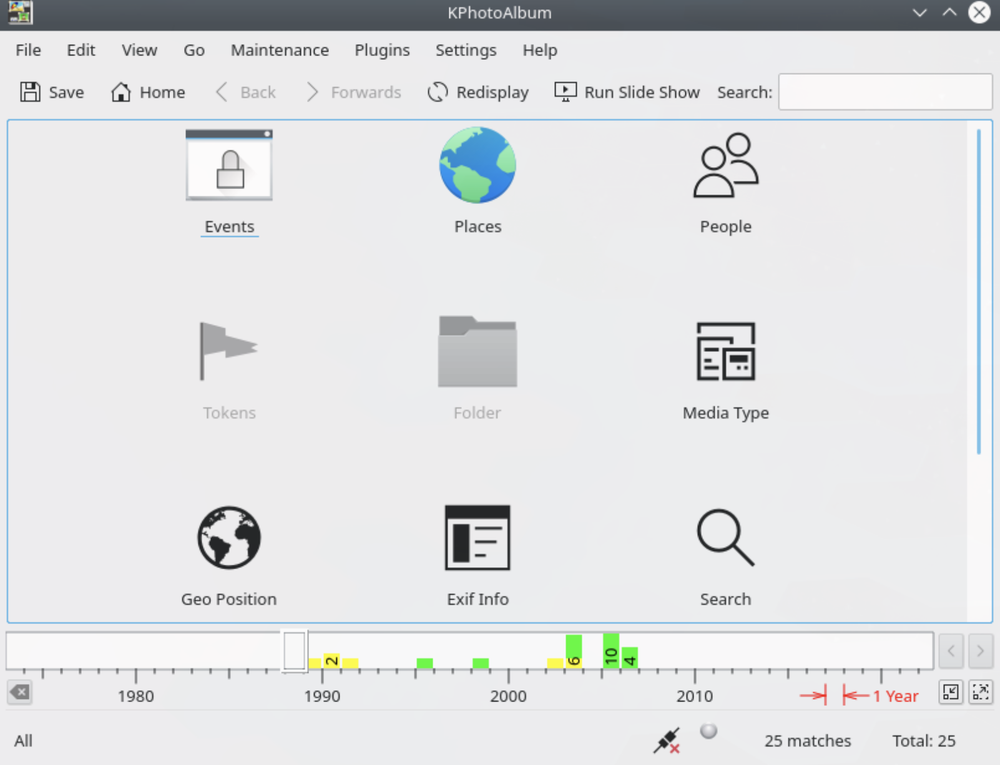
Task: Click the 2010 date label
Action: [x=695, y=696]
